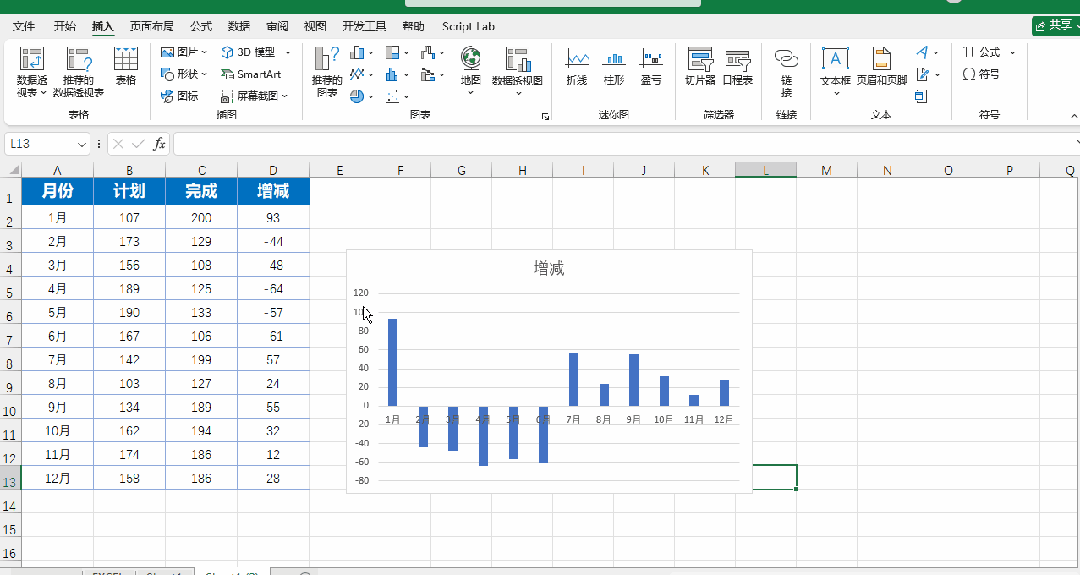Add a Slicer (切片器)
The width and height of the screenshot is (1080, 575).
700,67
